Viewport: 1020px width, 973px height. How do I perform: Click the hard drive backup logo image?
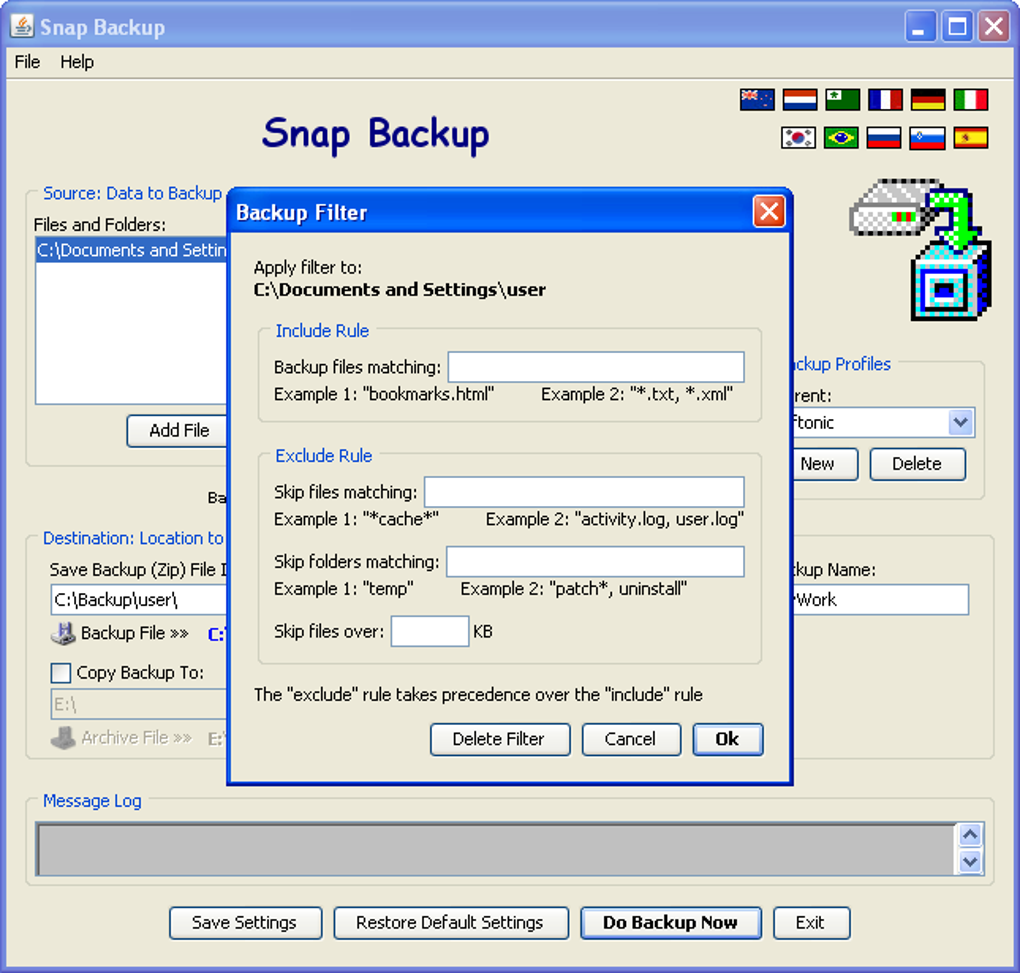(920, 250)
